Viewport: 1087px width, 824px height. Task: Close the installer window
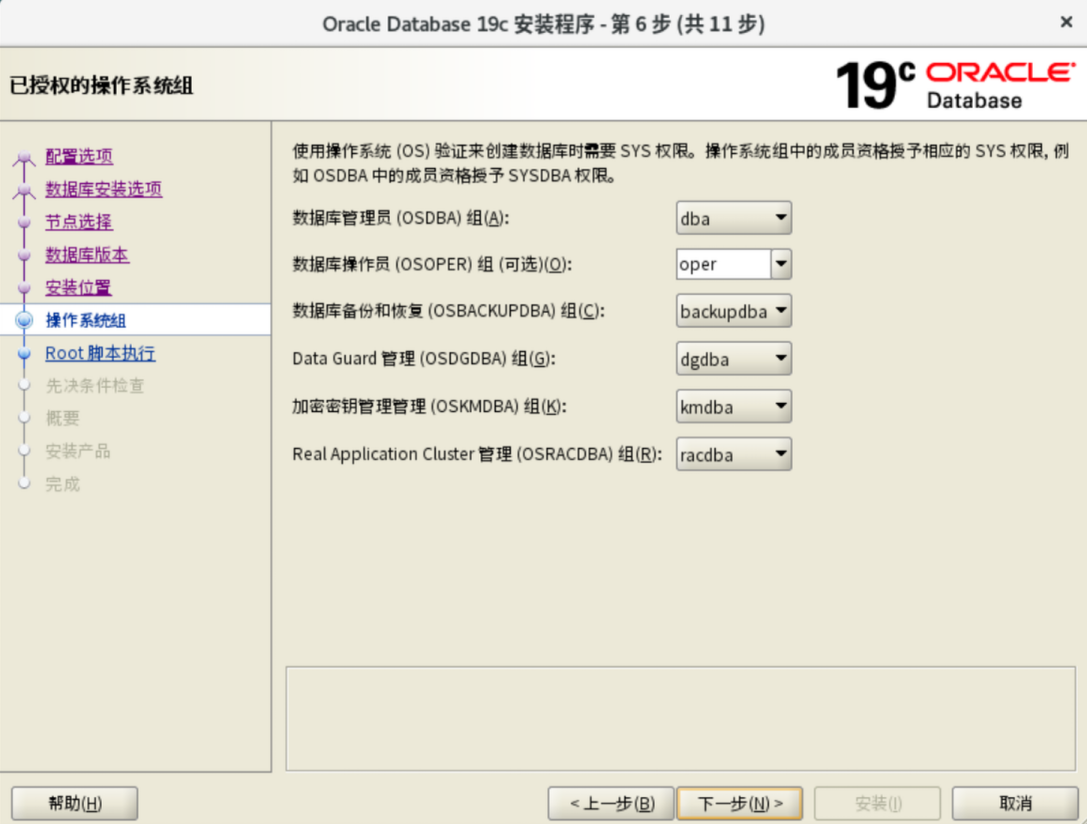coord(1066,22)
